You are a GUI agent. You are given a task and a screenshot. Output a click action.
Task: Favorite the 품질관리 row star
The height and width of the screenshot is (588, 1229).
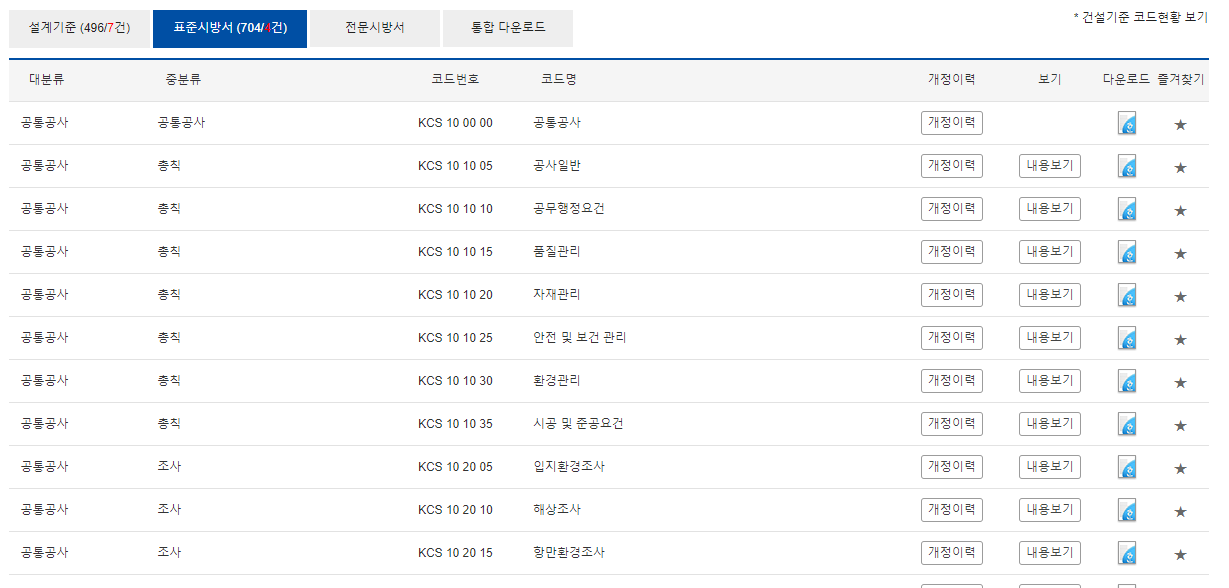(1180, 253)
